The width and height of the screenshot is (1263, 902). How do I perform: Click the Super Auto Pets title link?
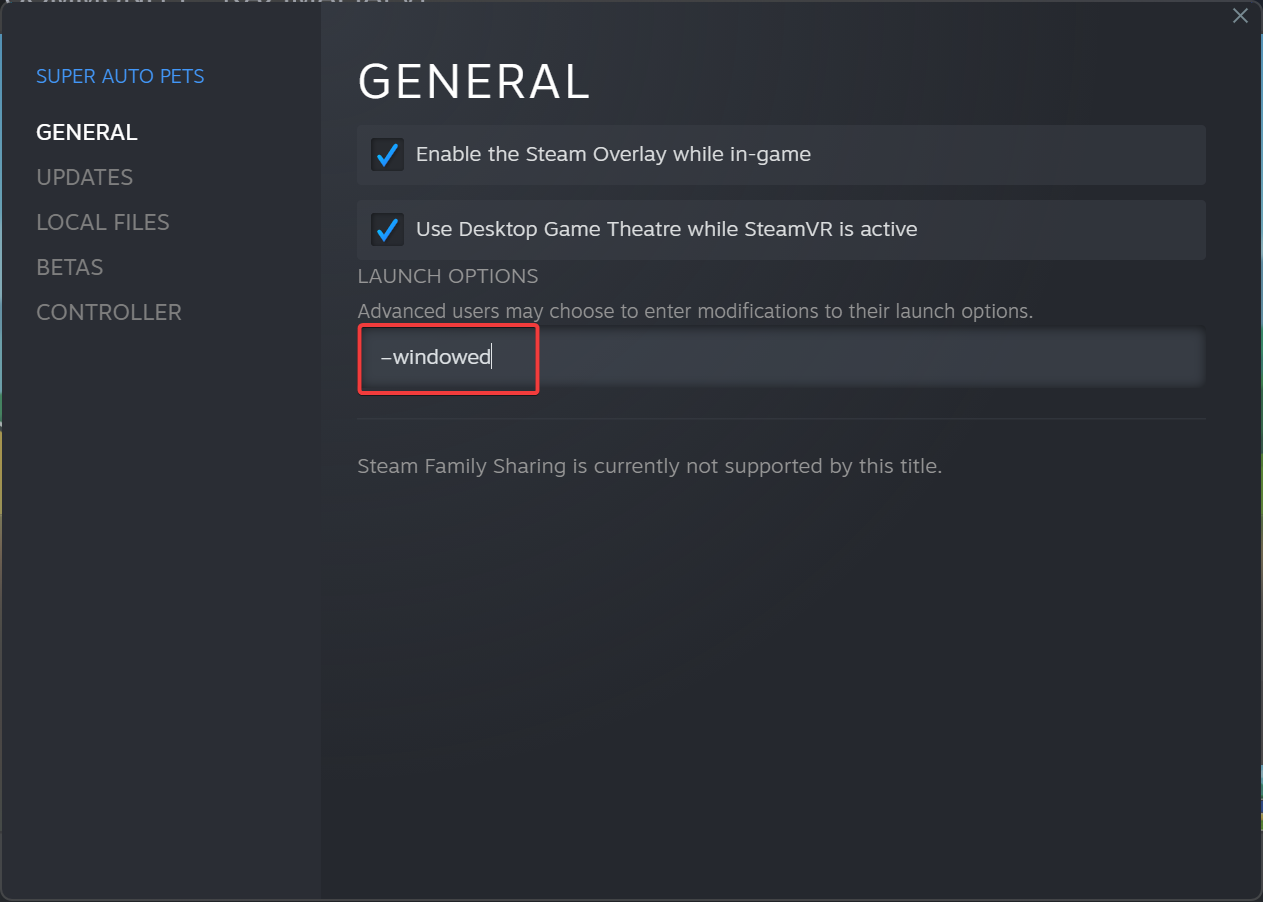tap(120, 77)
